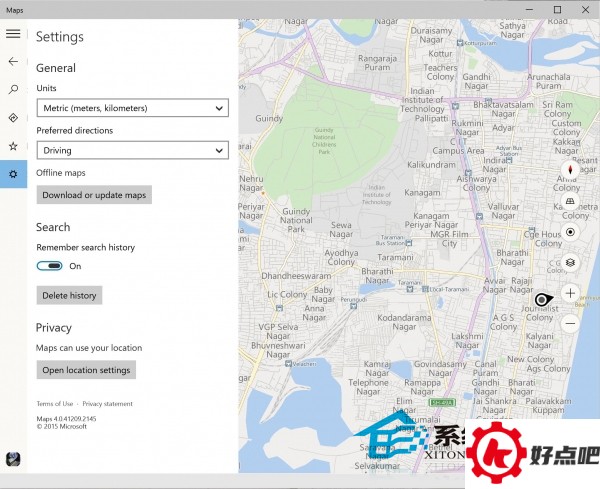Open the Terms of Use link

coord(55,404)
